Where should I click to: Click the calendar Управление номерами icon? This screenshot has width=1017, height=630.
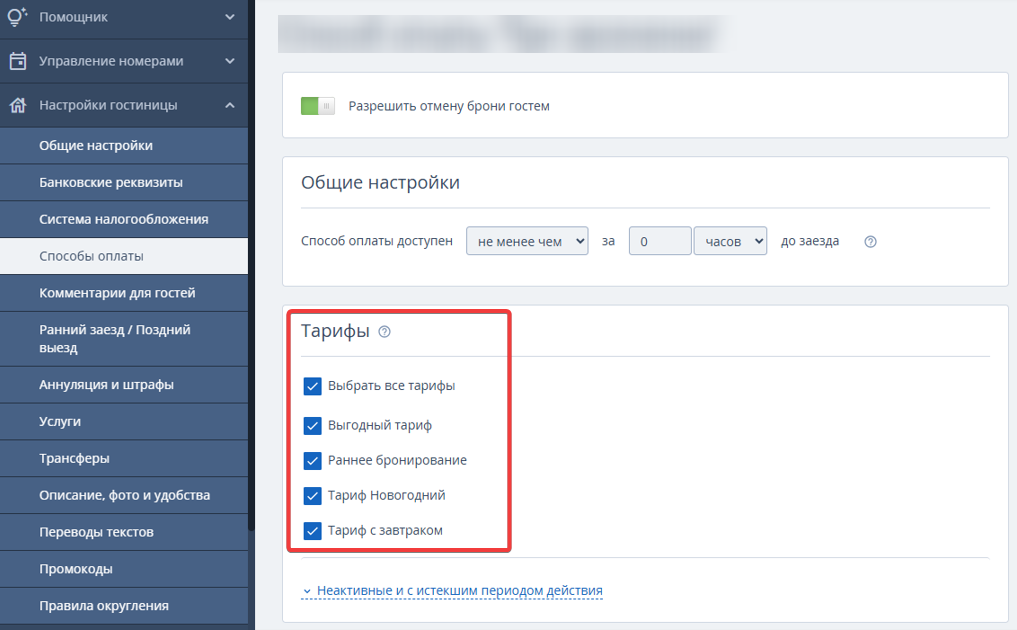(x=18, y=61)
